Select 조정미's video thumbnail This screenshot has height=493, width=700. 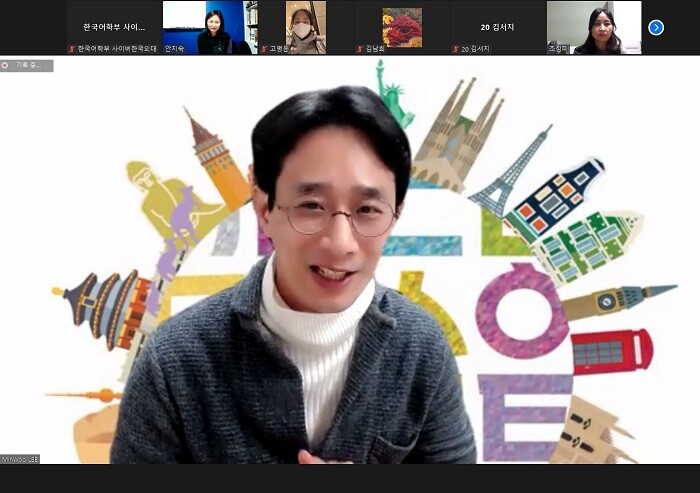tap(594, 28)
